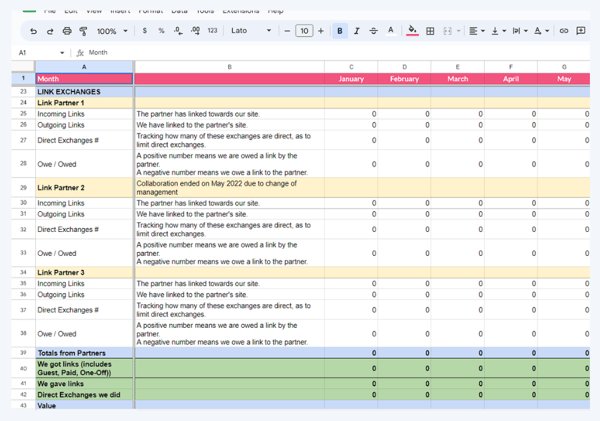Viewport: 600px width, 421px height.
Task: Print the spreadsheet
Action: [67, 31]
